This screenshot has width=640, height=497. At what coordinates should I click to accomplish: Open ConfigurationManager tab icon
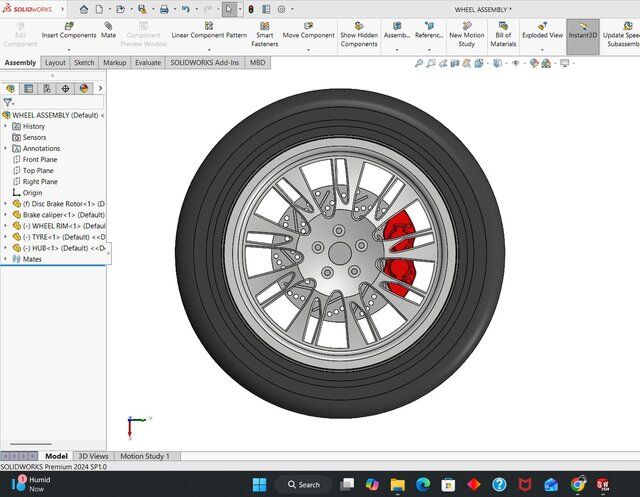click(47, 88)
